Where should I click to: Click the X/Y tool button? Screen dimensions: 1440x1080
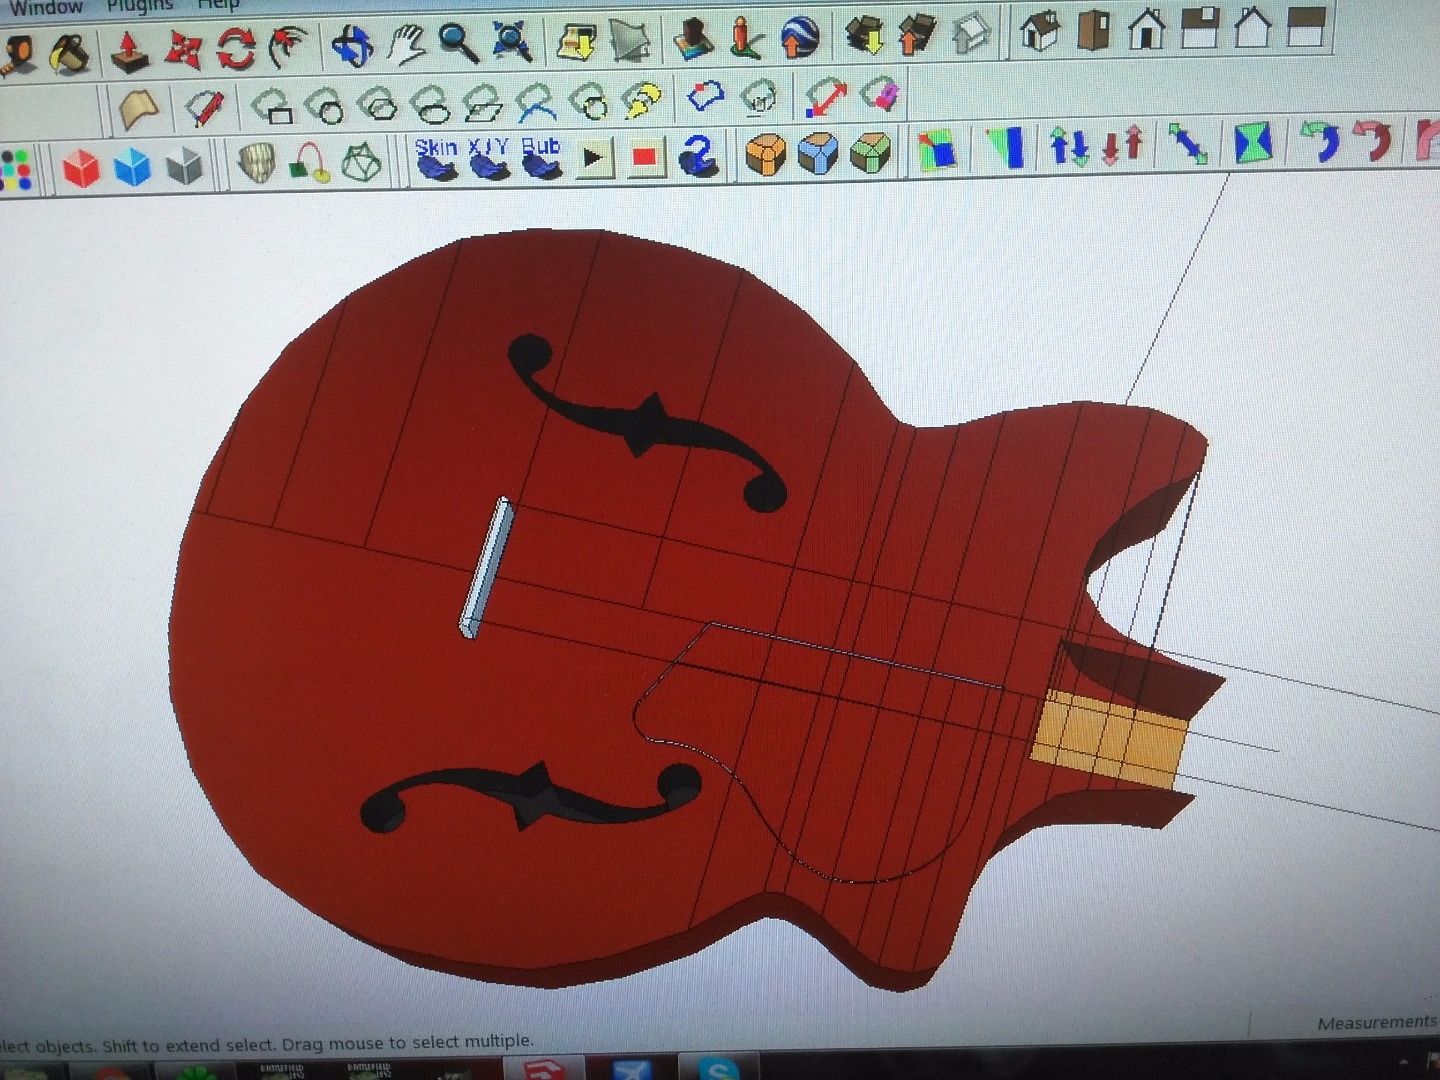[x=488, y=158]
